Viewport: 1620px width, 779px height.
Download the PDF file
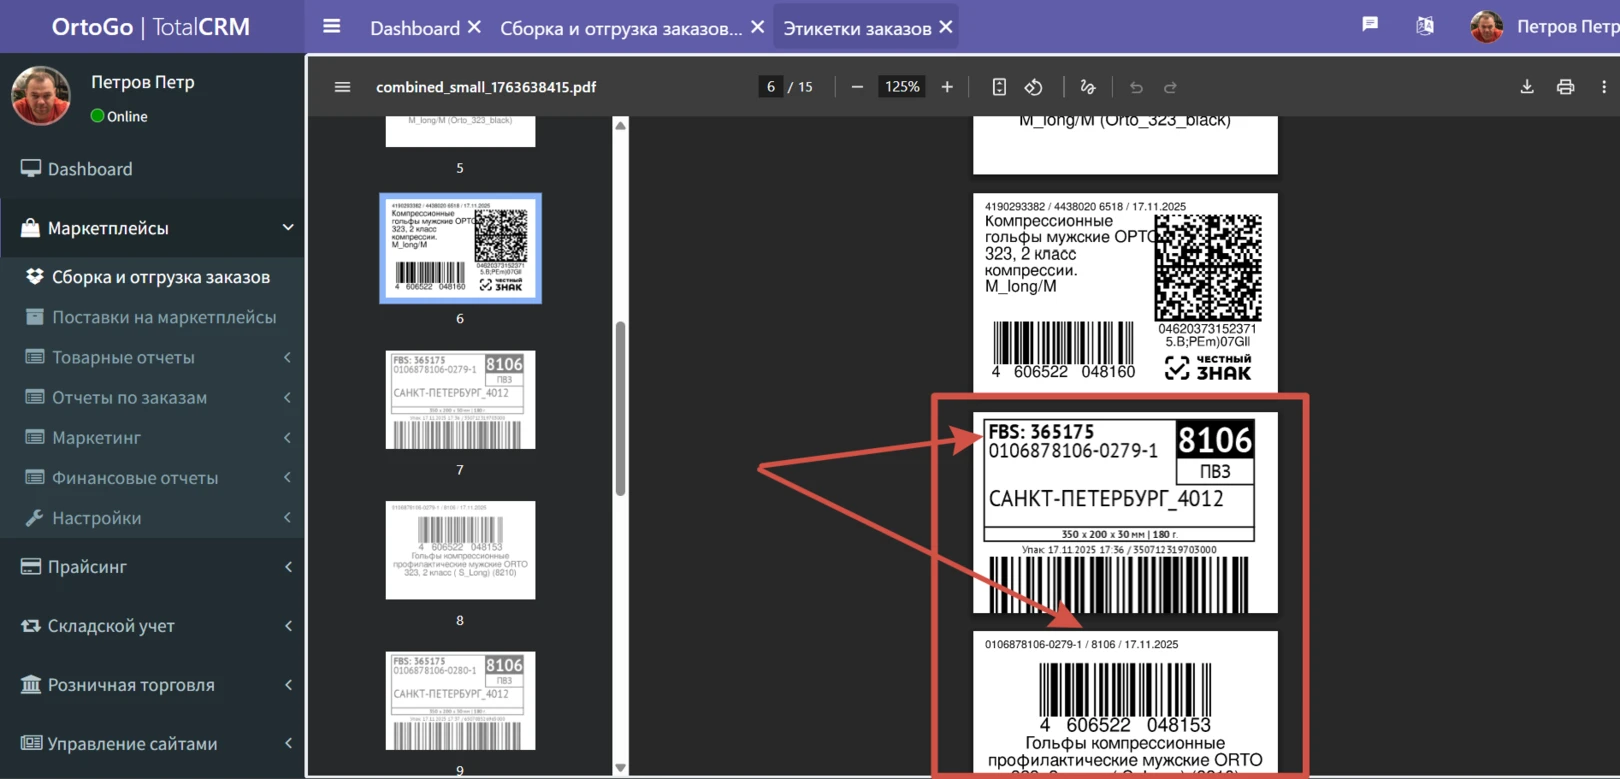(x=1526, y=87)
